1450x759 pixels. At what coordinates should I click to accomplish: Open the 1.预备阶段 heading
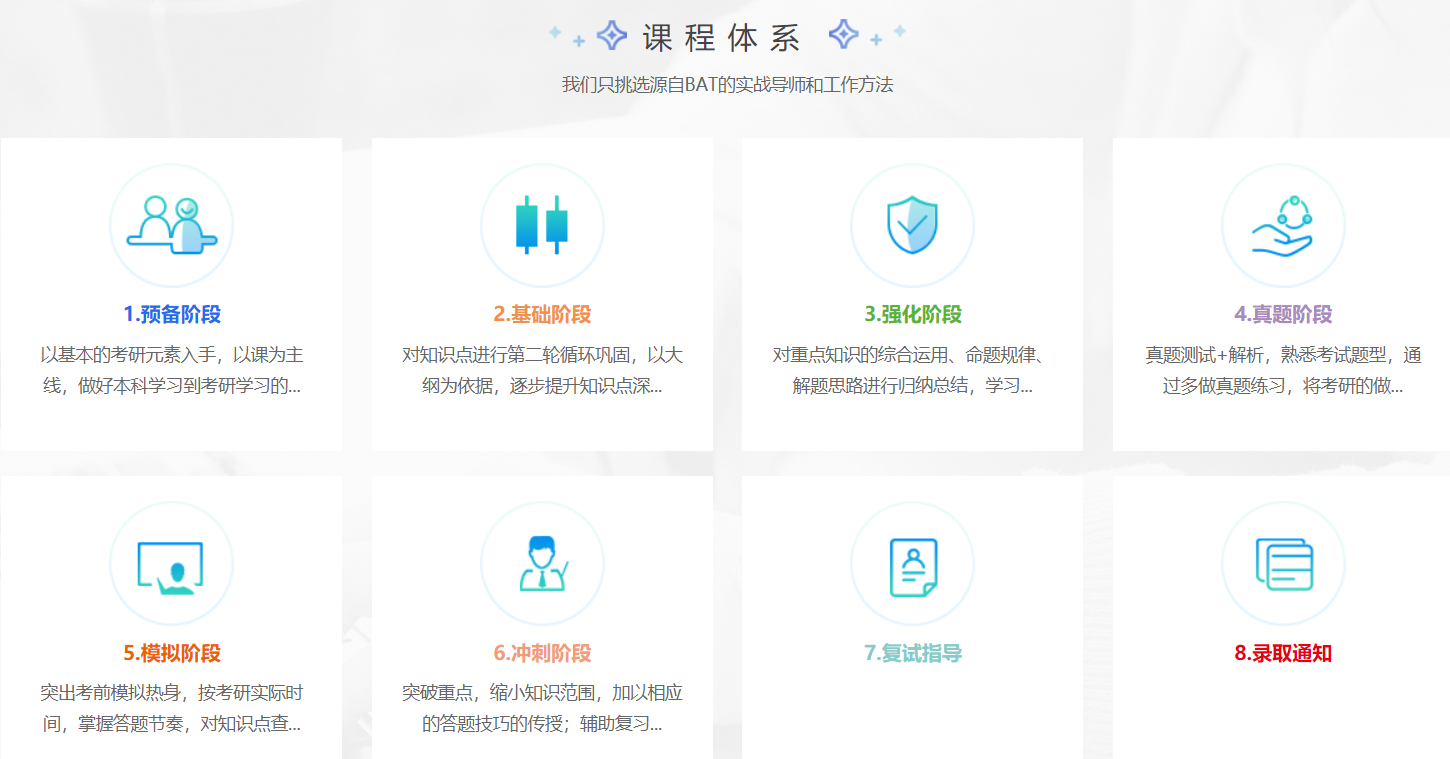[x=172, y=314]
